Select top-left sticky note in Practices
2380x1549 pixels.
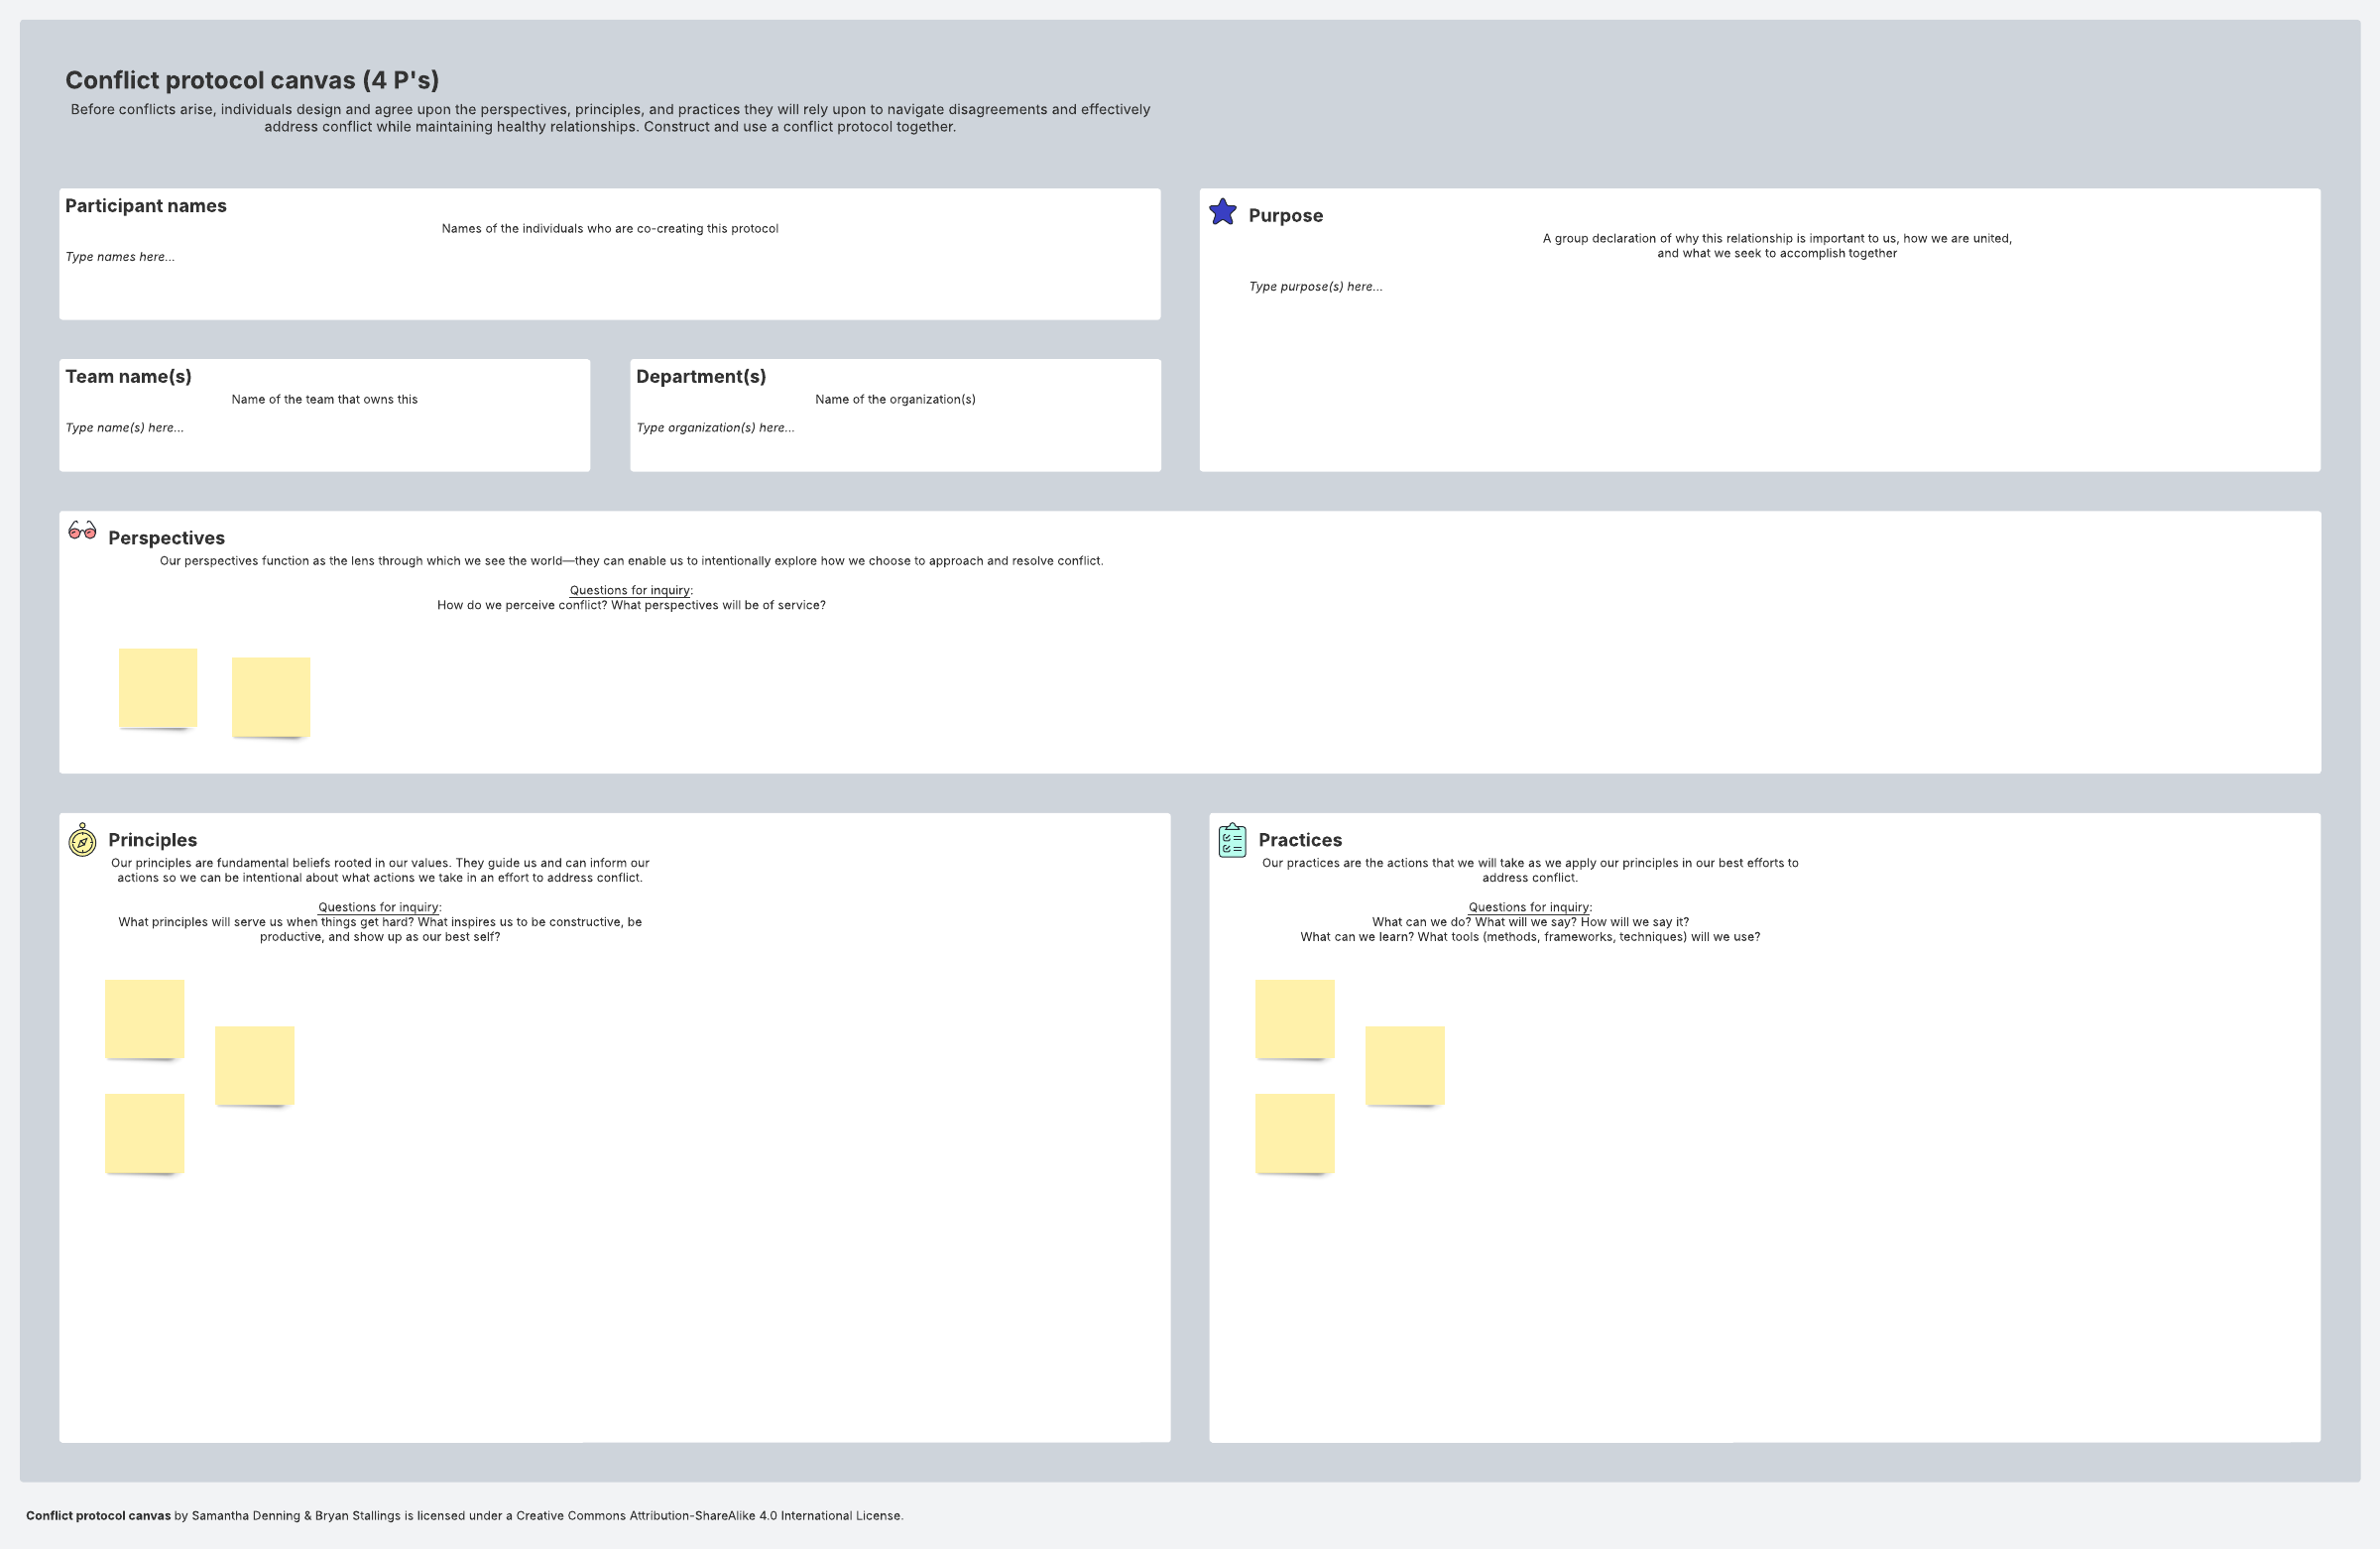1295,1018
